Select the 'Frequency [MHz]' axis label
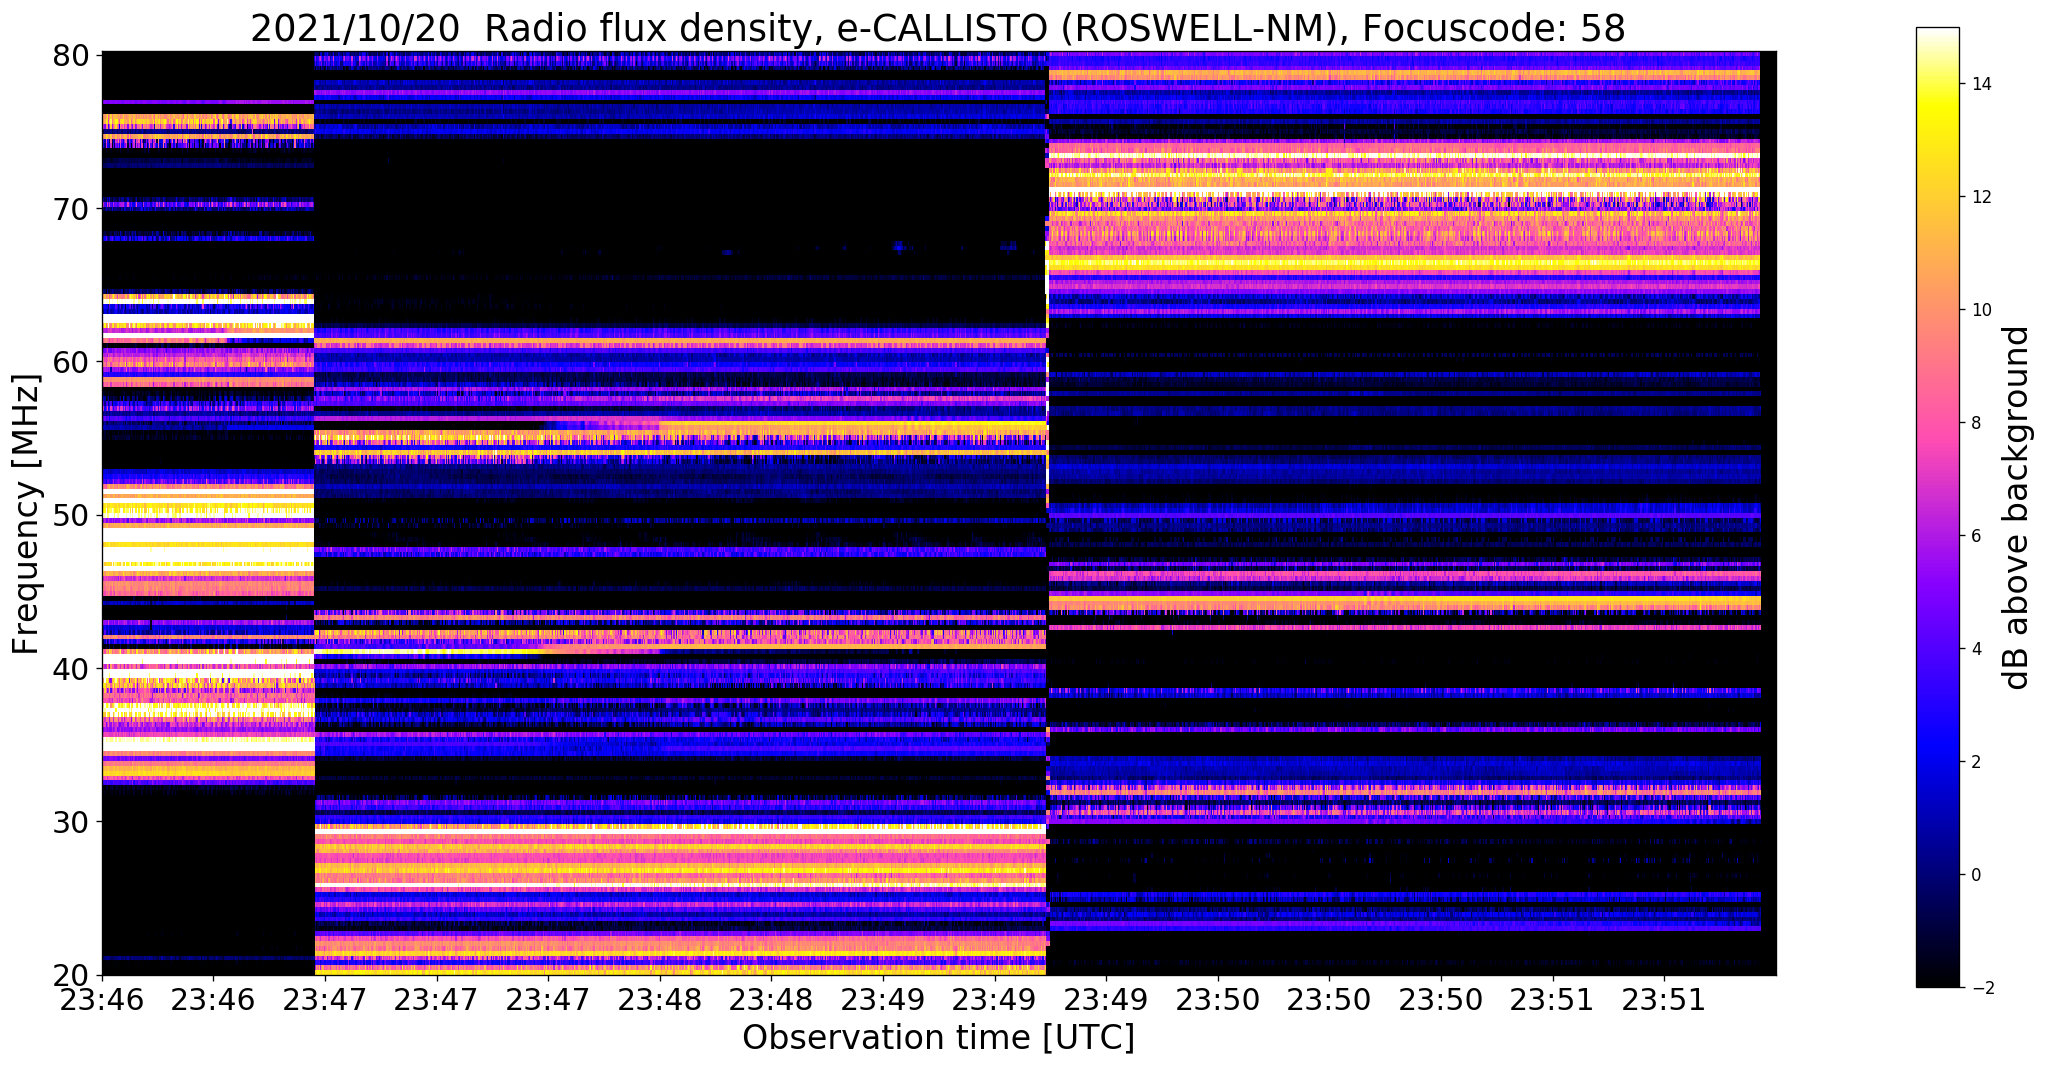2047x1067 pixels. coord(27,514)
